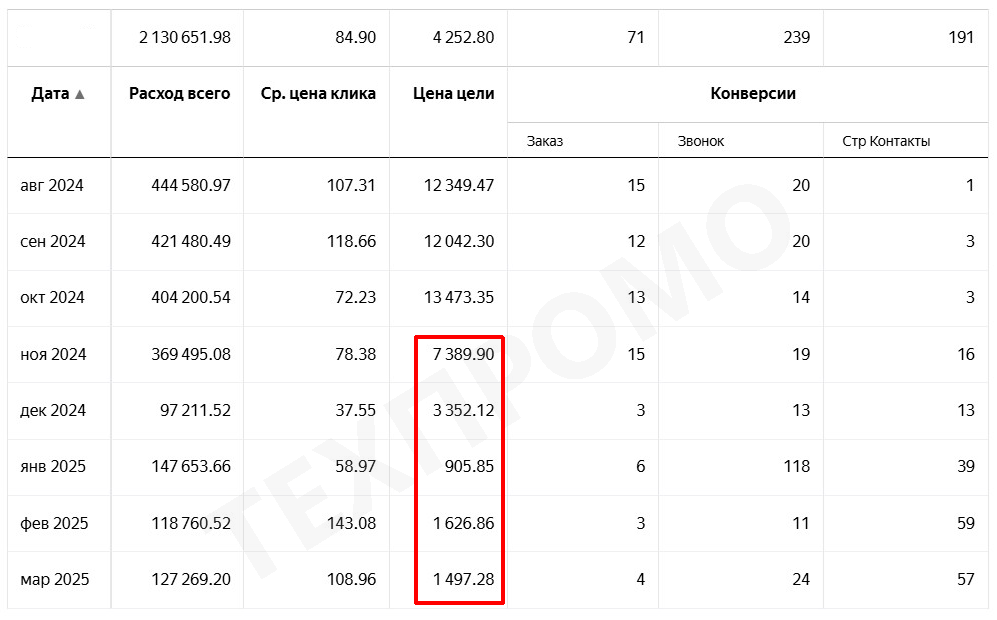Screen dimensions: 997x620
Task: Select the янв 2025 row date
Action: click(53, 466)
